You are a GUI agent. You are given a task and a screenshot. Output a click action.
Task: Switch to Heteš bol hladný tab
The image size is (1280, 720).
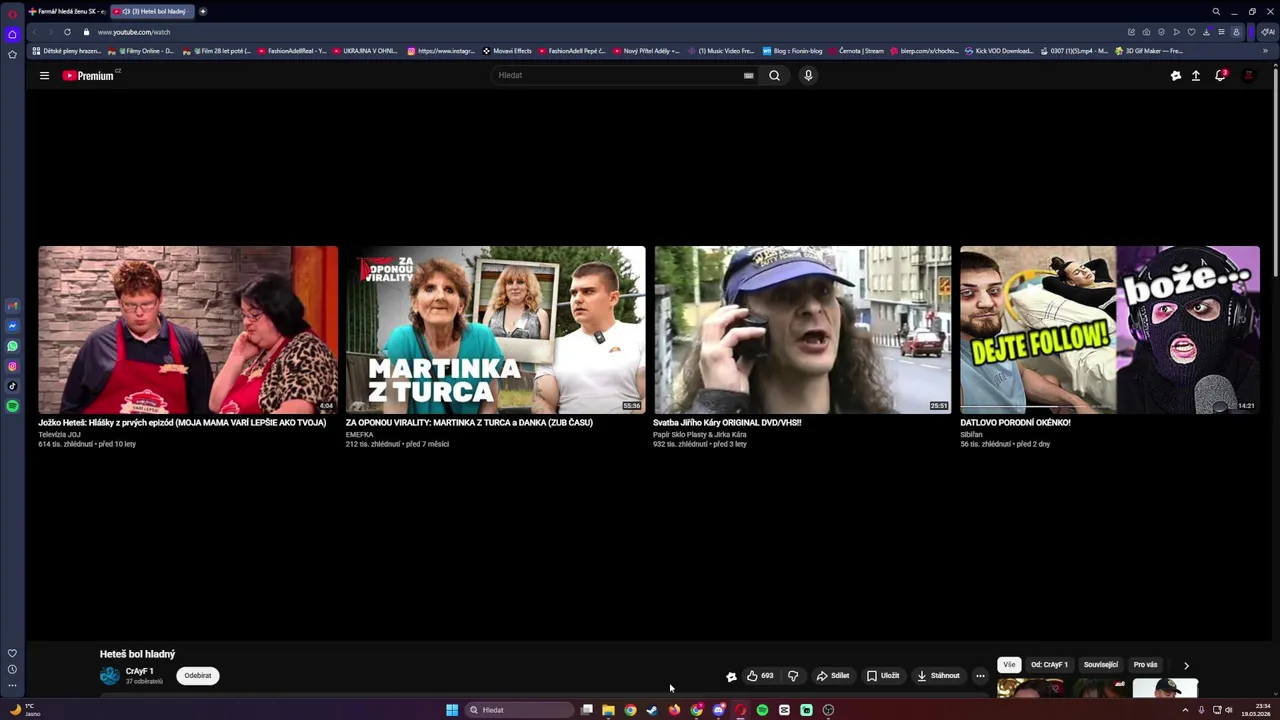point(152,12)
